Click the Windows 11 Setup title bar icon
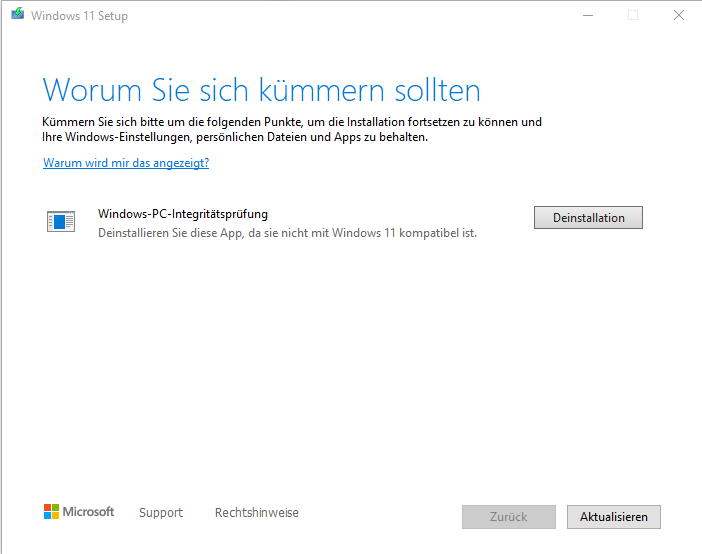Viewport: 702px width, 554px height. [17, 13]
